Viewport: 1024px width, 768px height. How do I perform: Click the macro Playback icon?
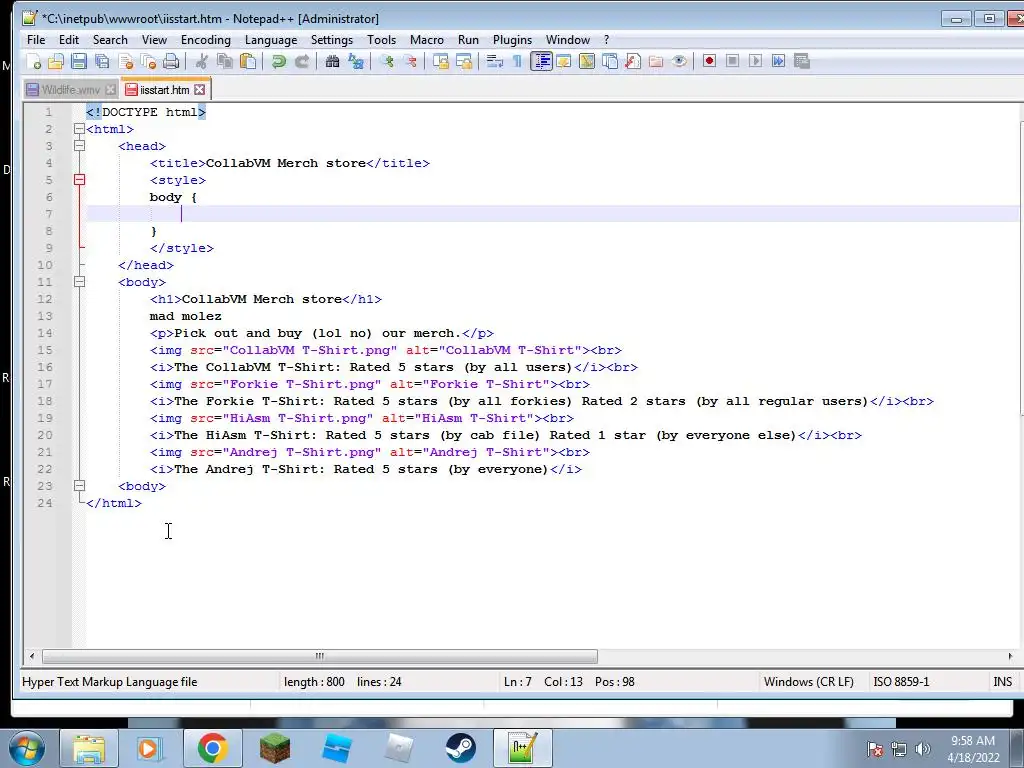pos(756,61)
